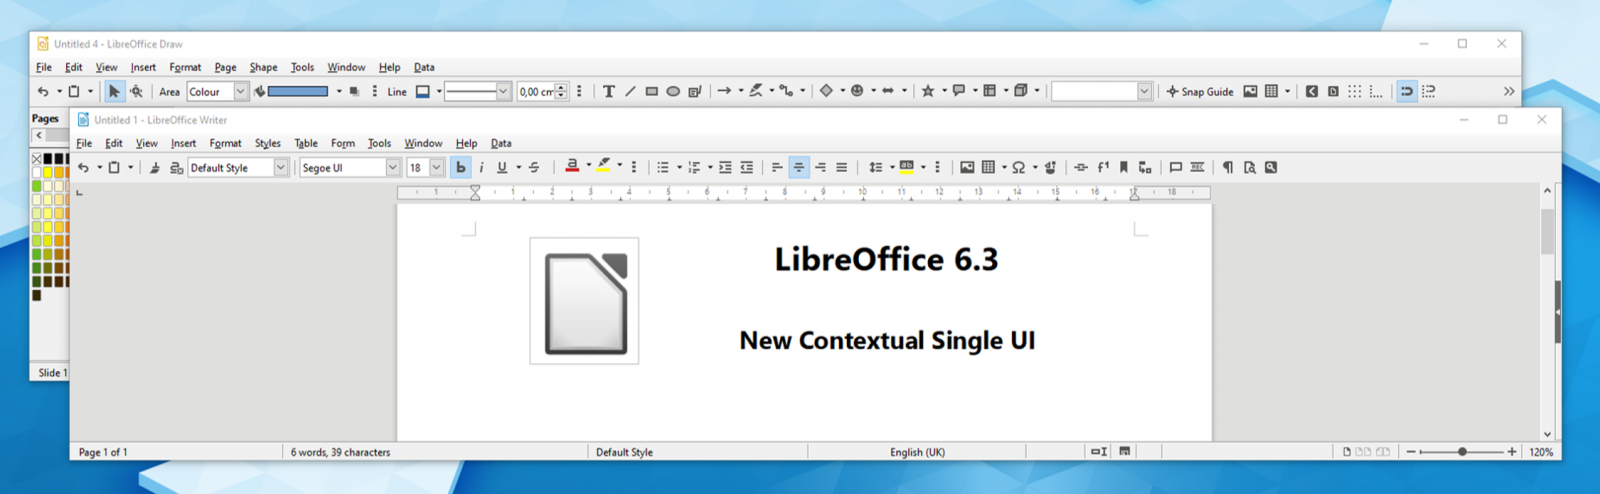
Task: Click Insert Footnote icon in Writer
Action: tap(1103, 167)
